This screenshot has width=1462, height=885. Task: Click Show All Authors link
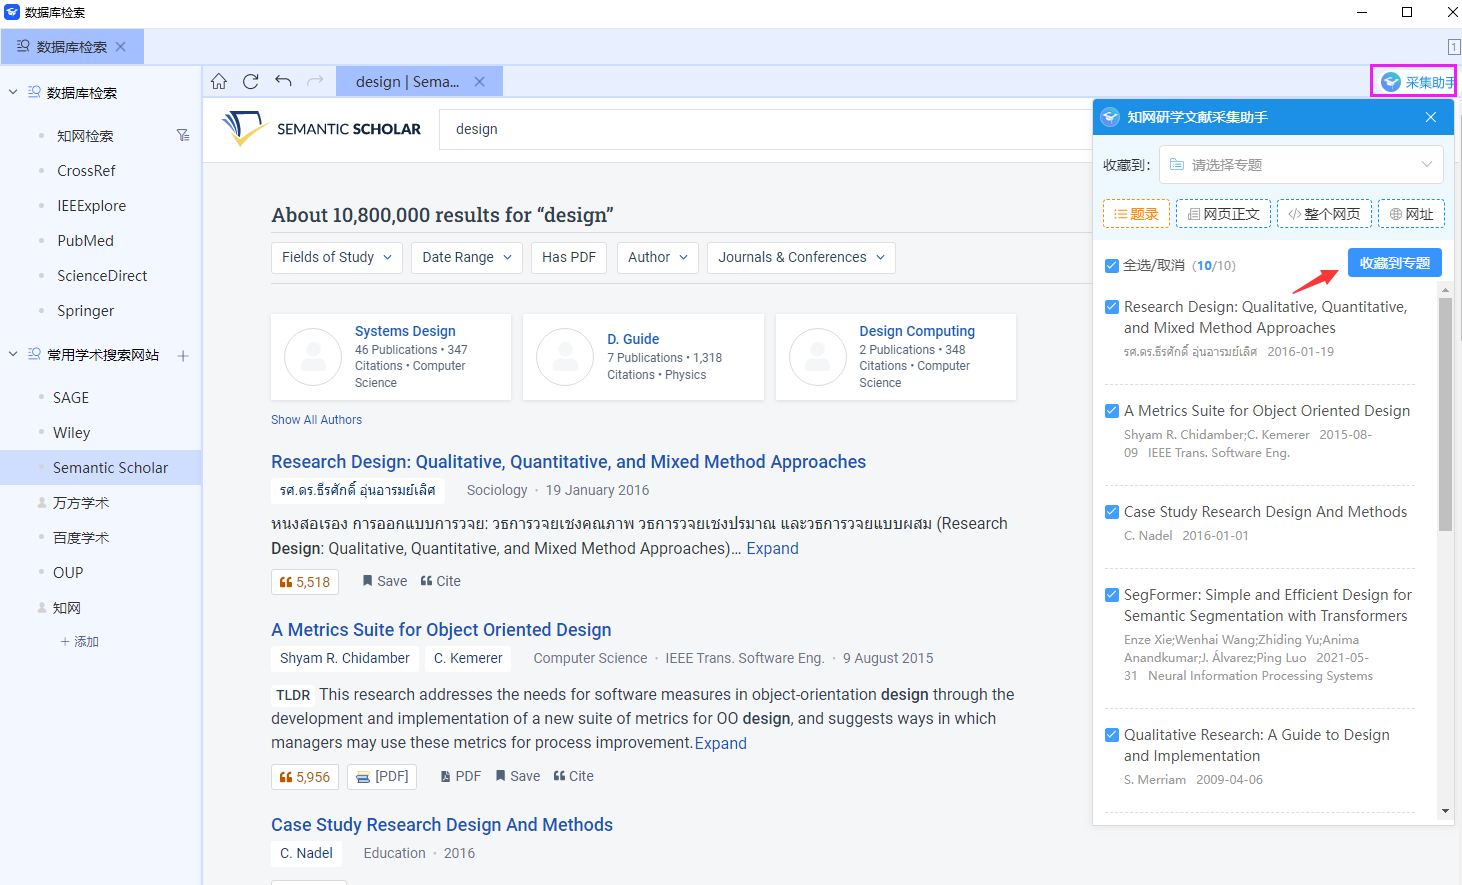[316, 420]
